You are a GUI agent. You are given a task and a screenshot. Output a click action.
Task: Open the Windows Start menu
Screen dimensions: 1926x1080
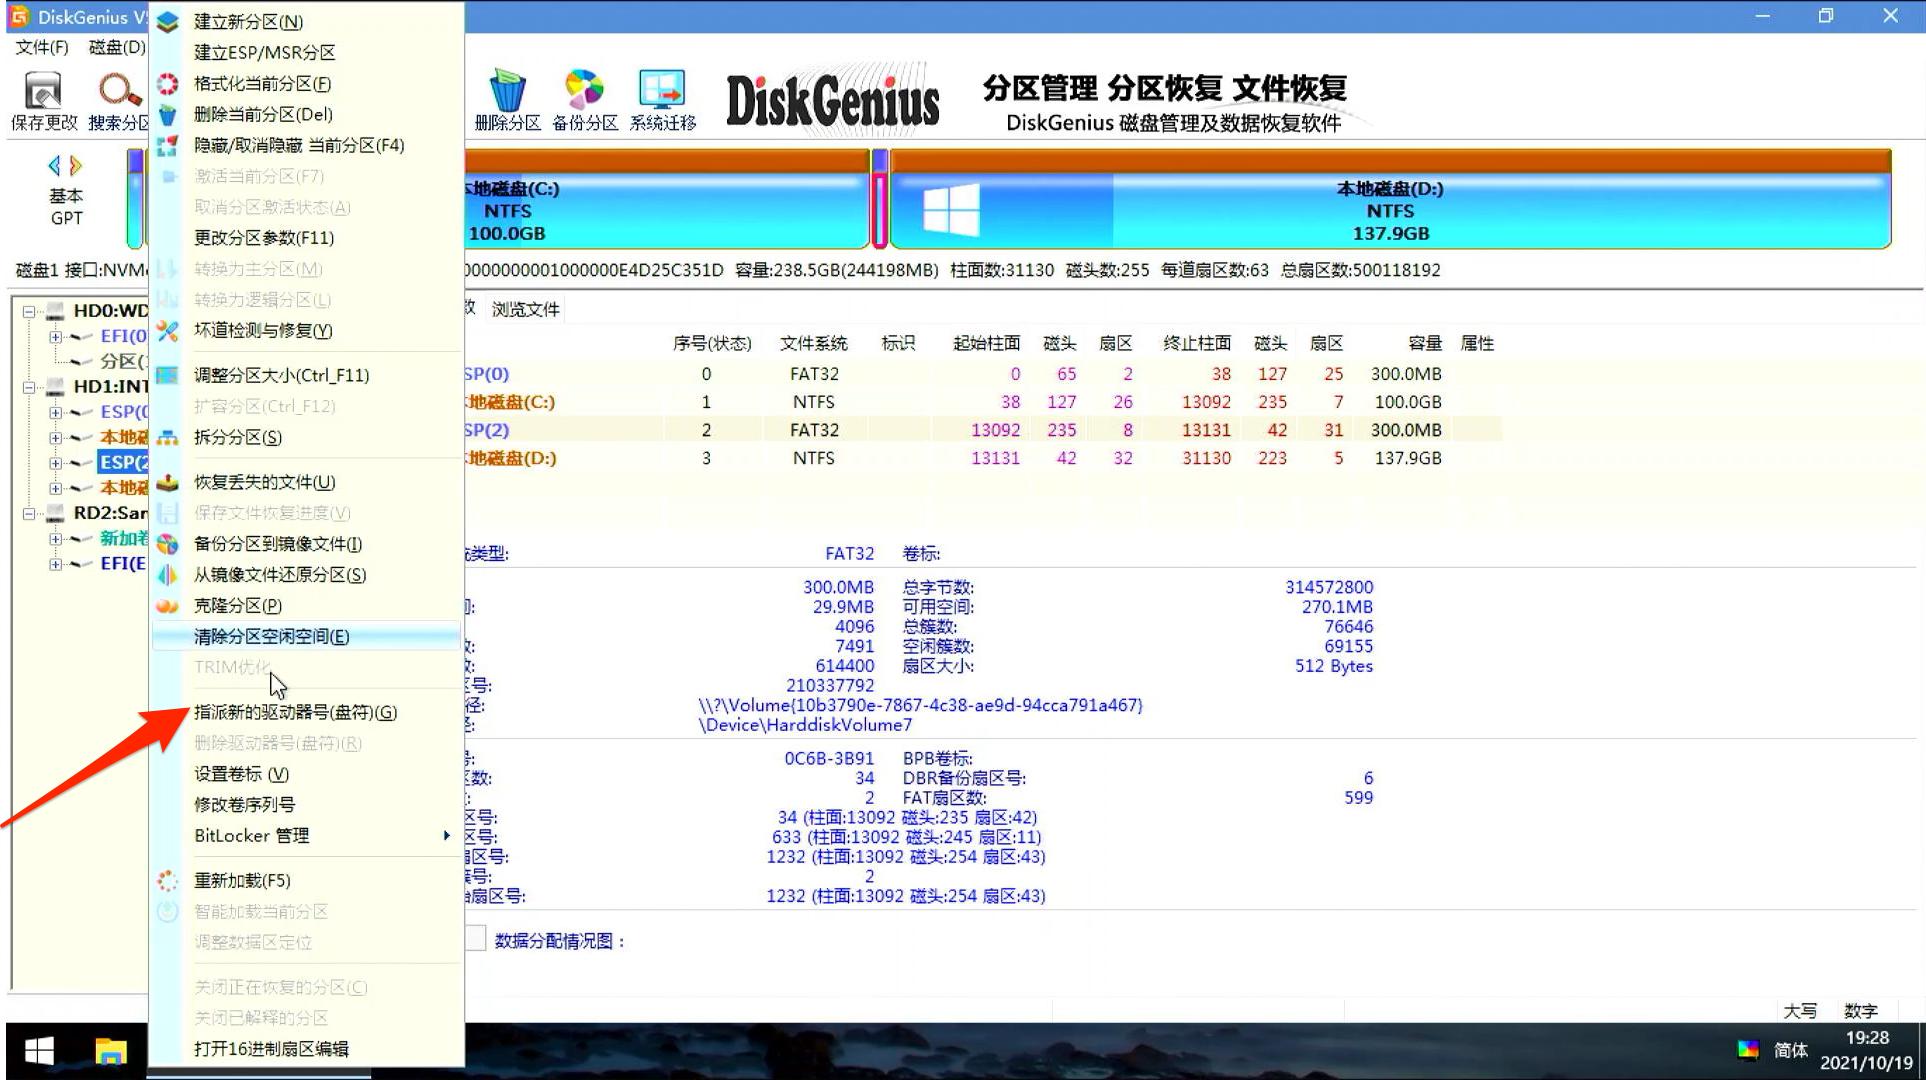38,1050
